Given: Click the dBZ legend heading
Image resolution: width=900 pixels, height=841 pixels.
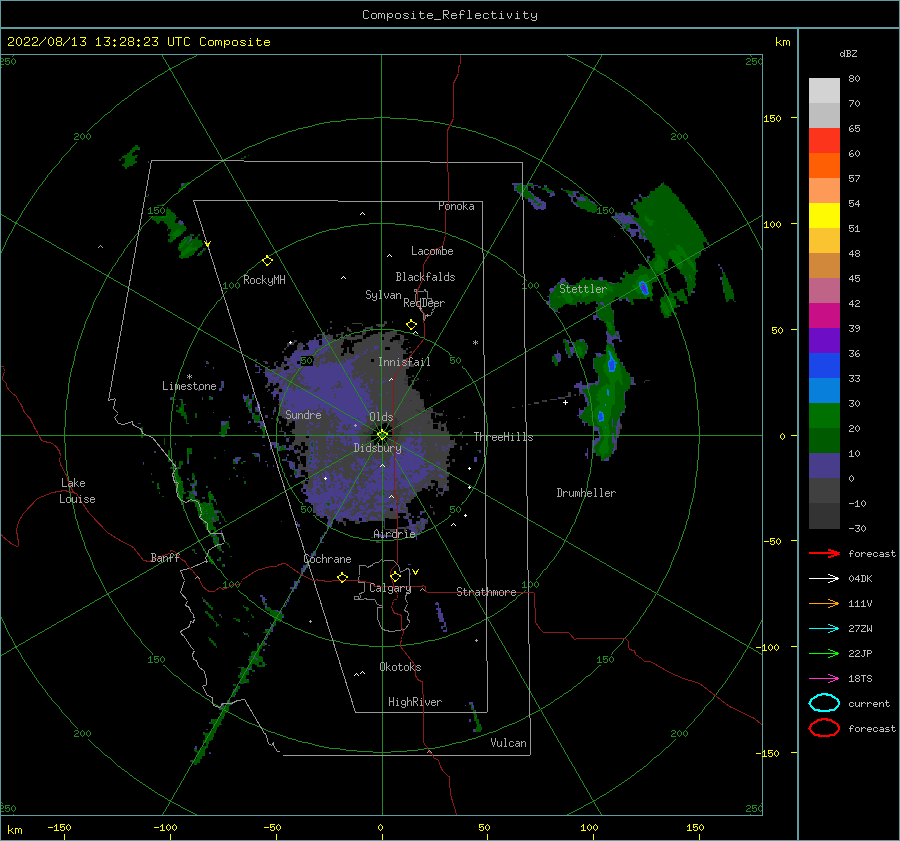Looking at the screenshot, I should pyautogui.click(x=848, y=53).
